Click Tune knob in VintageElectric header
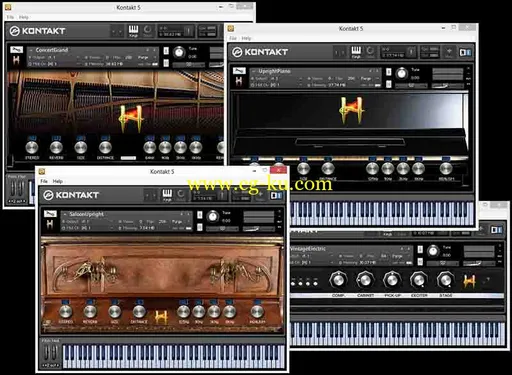The width and height of the screenshot is (512, 375). click(433, 251)
